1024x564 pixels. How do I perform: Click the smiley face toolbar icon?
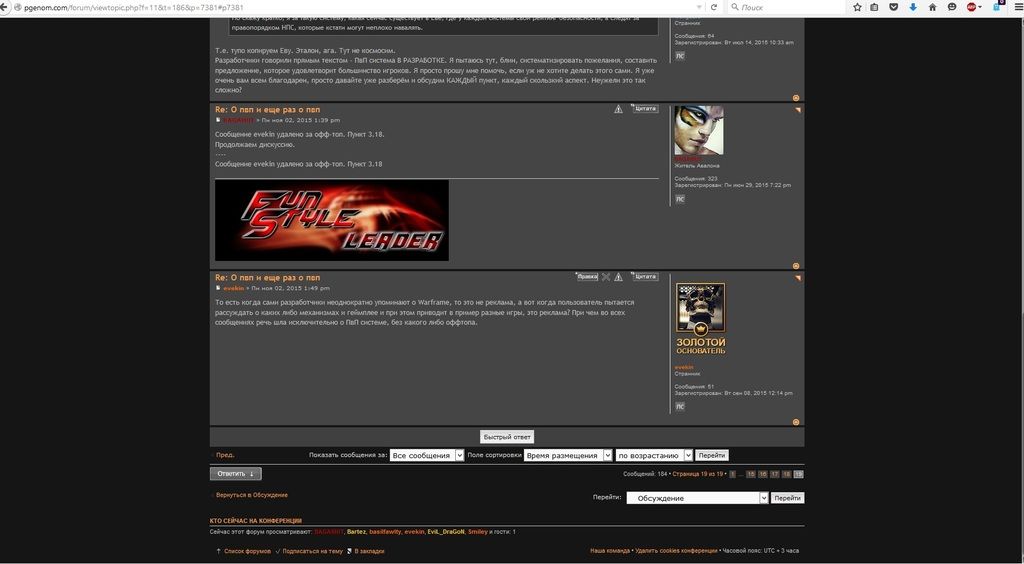(952, 7)
